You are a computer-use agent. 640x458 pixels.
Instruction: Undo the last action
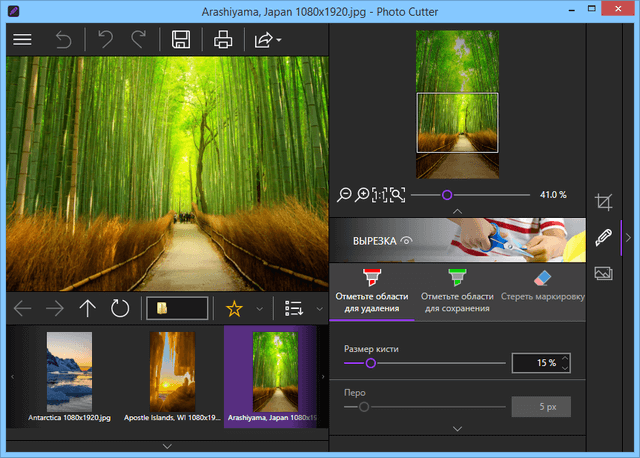(105, 40)
